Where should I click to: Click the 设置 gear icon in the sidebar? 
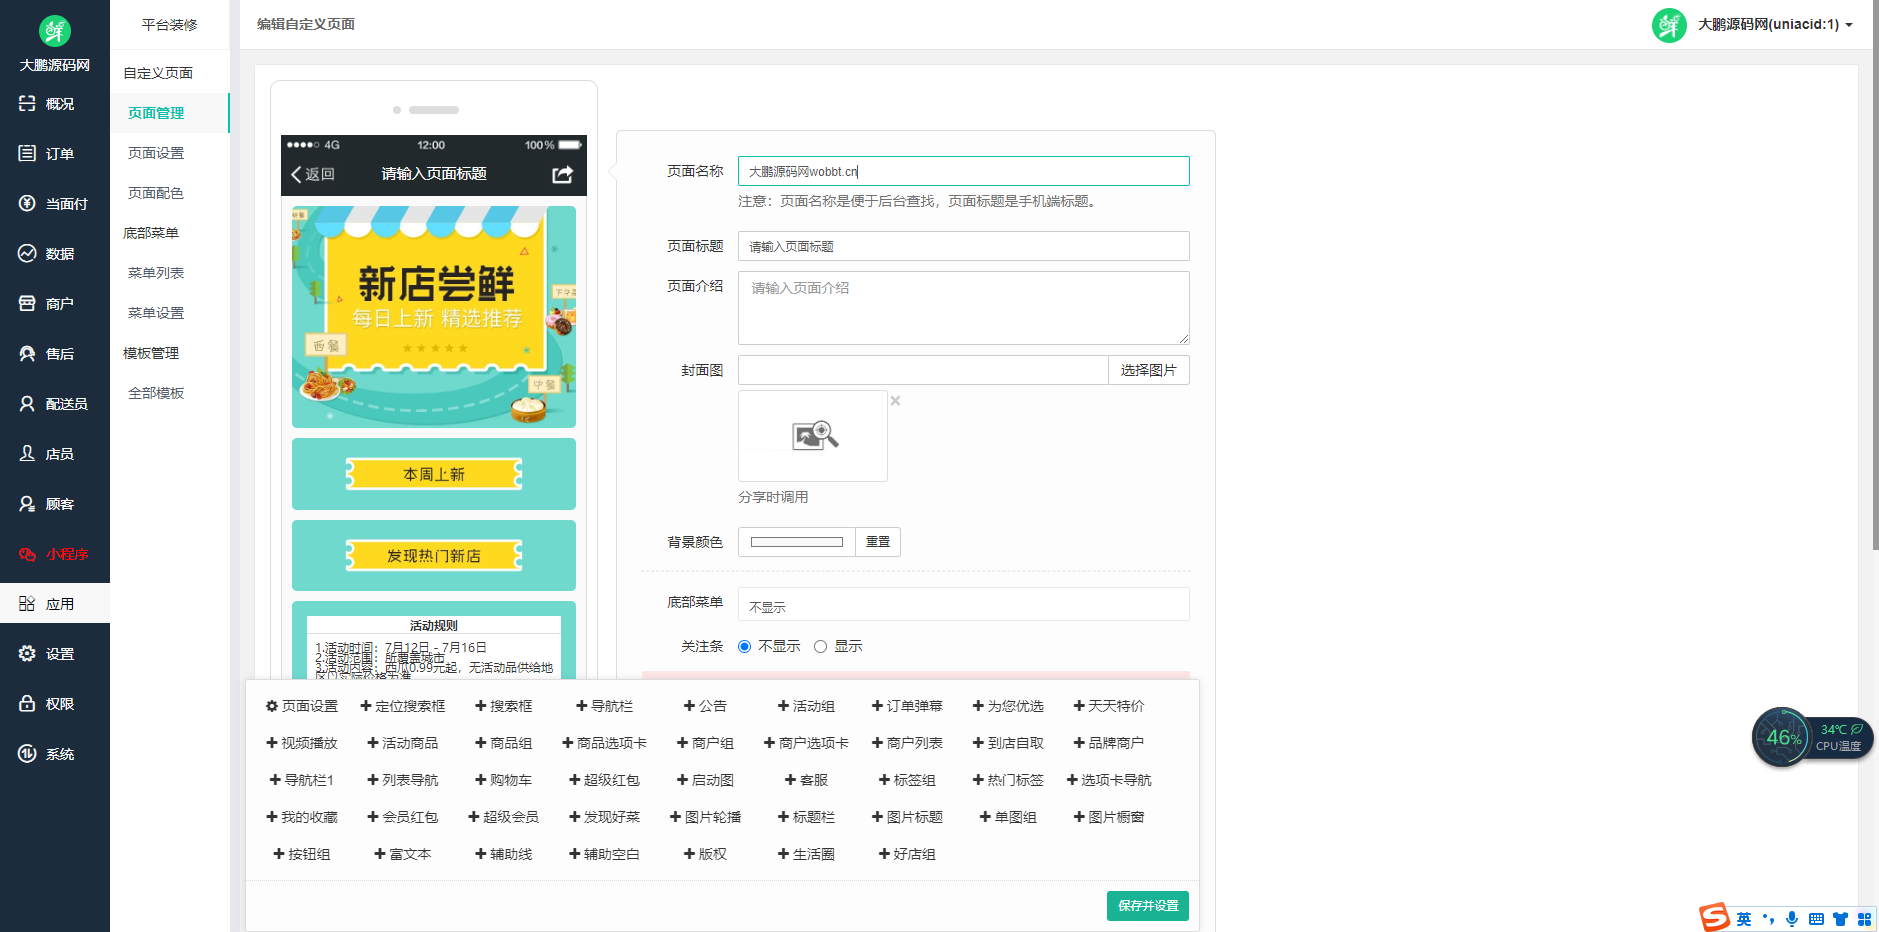[27, 653]
